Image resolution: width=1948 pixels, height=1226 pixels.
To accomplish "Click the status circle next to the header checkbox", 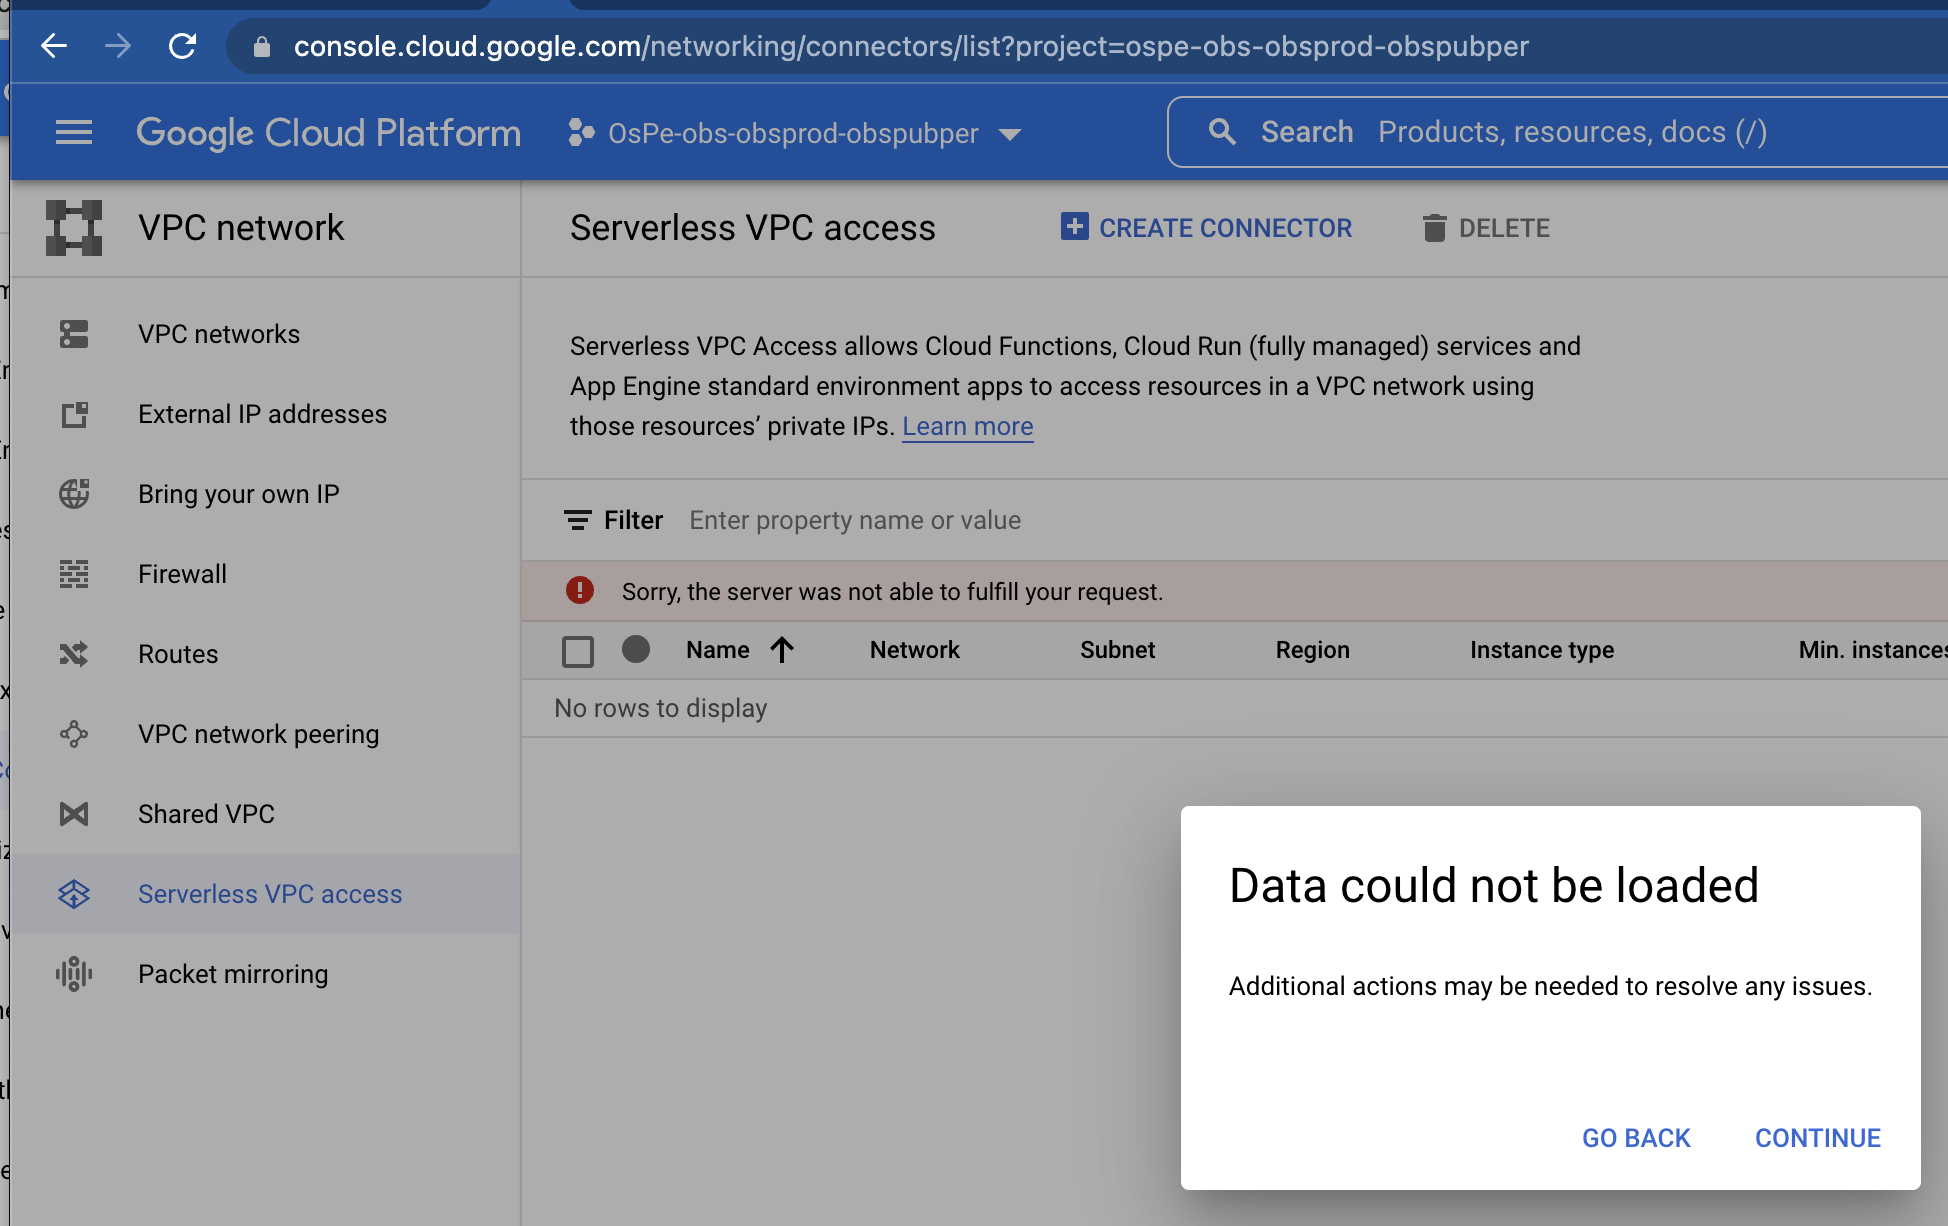I will (636, 650).
